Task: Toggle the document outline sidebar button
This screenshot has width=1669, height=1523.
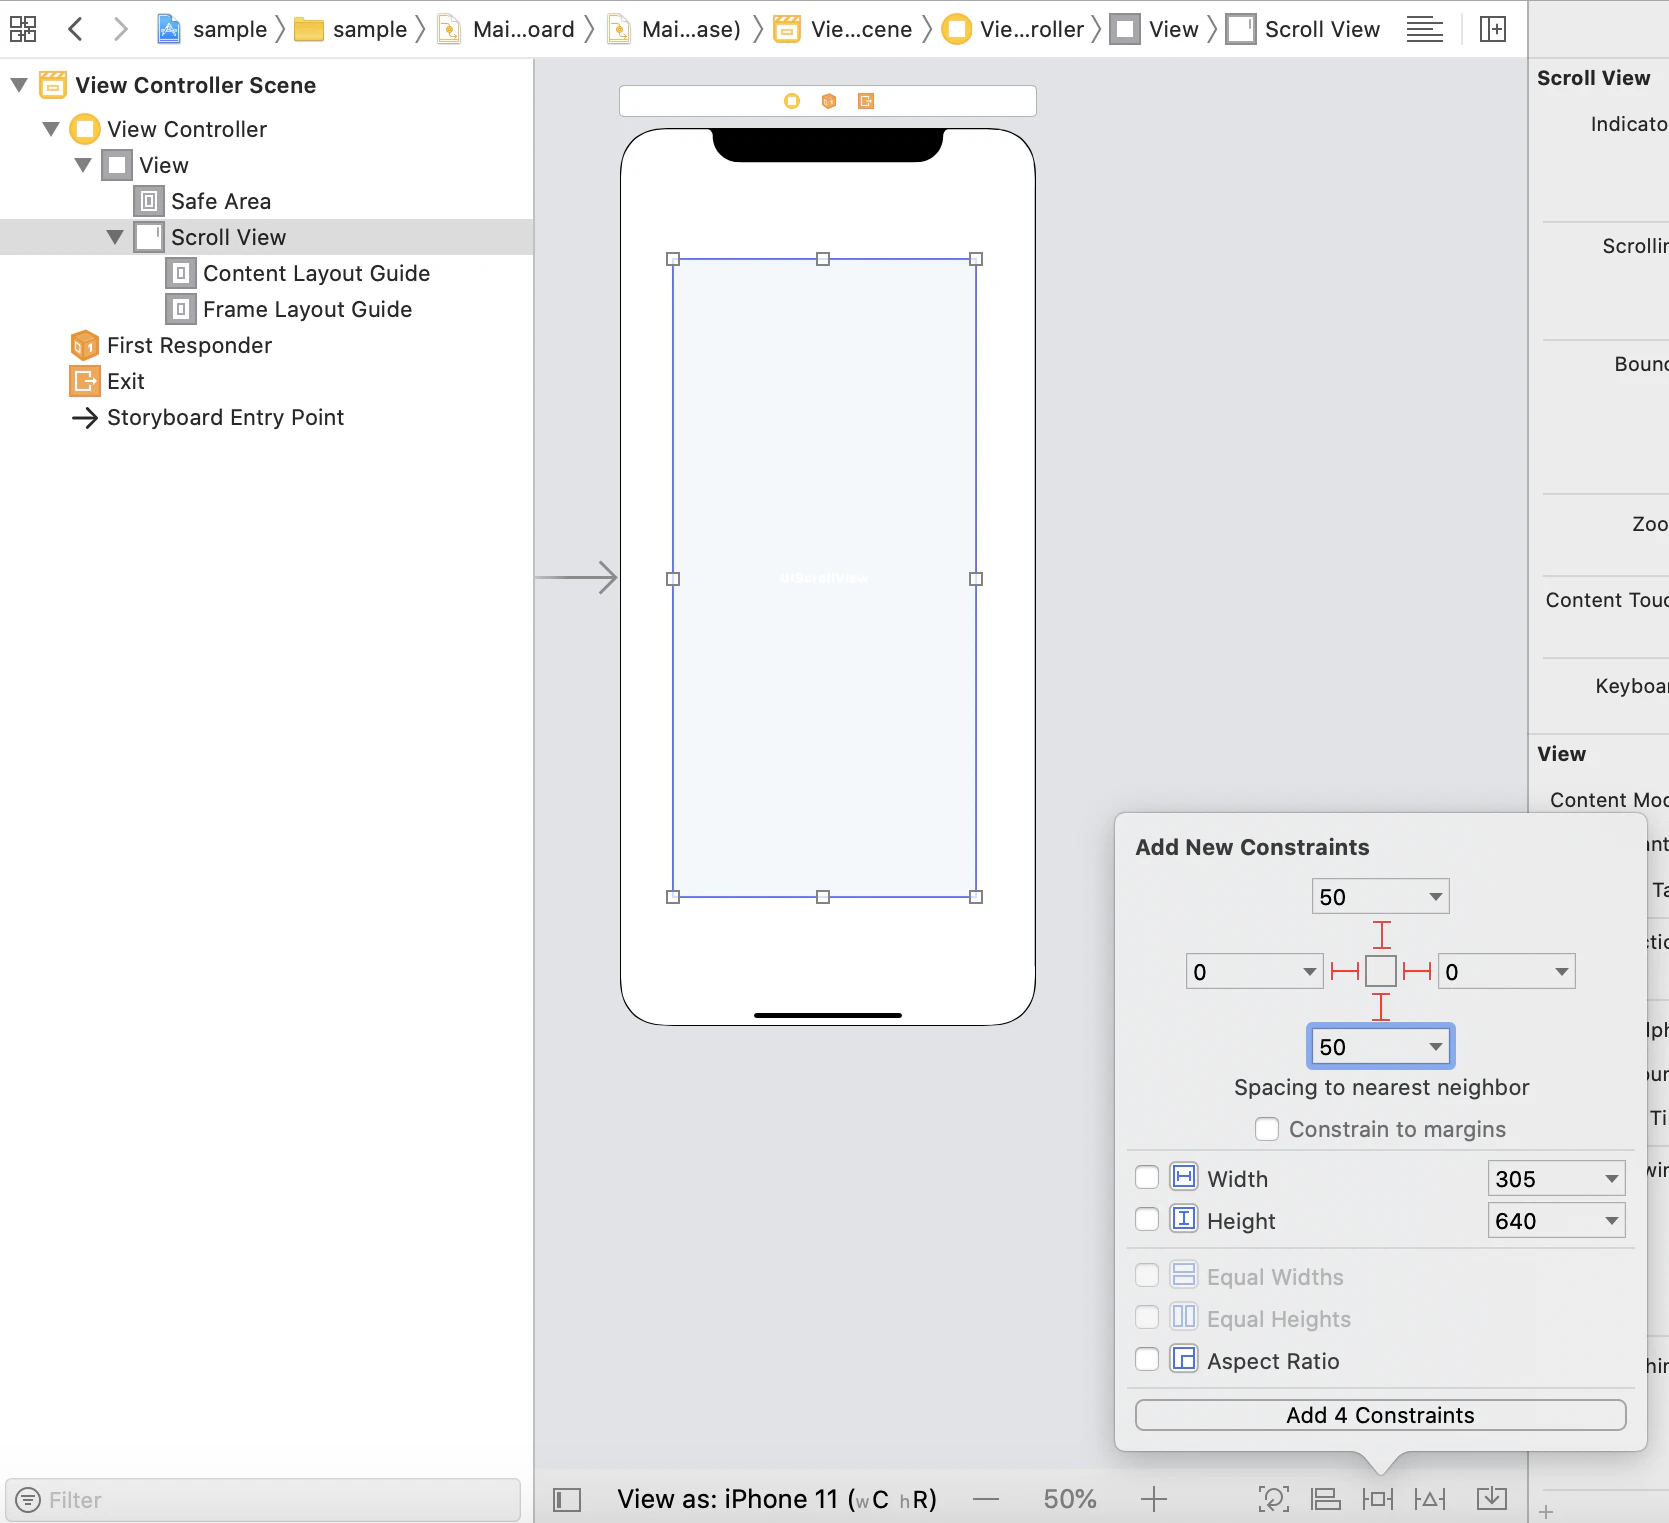Action: point(567,1499)
